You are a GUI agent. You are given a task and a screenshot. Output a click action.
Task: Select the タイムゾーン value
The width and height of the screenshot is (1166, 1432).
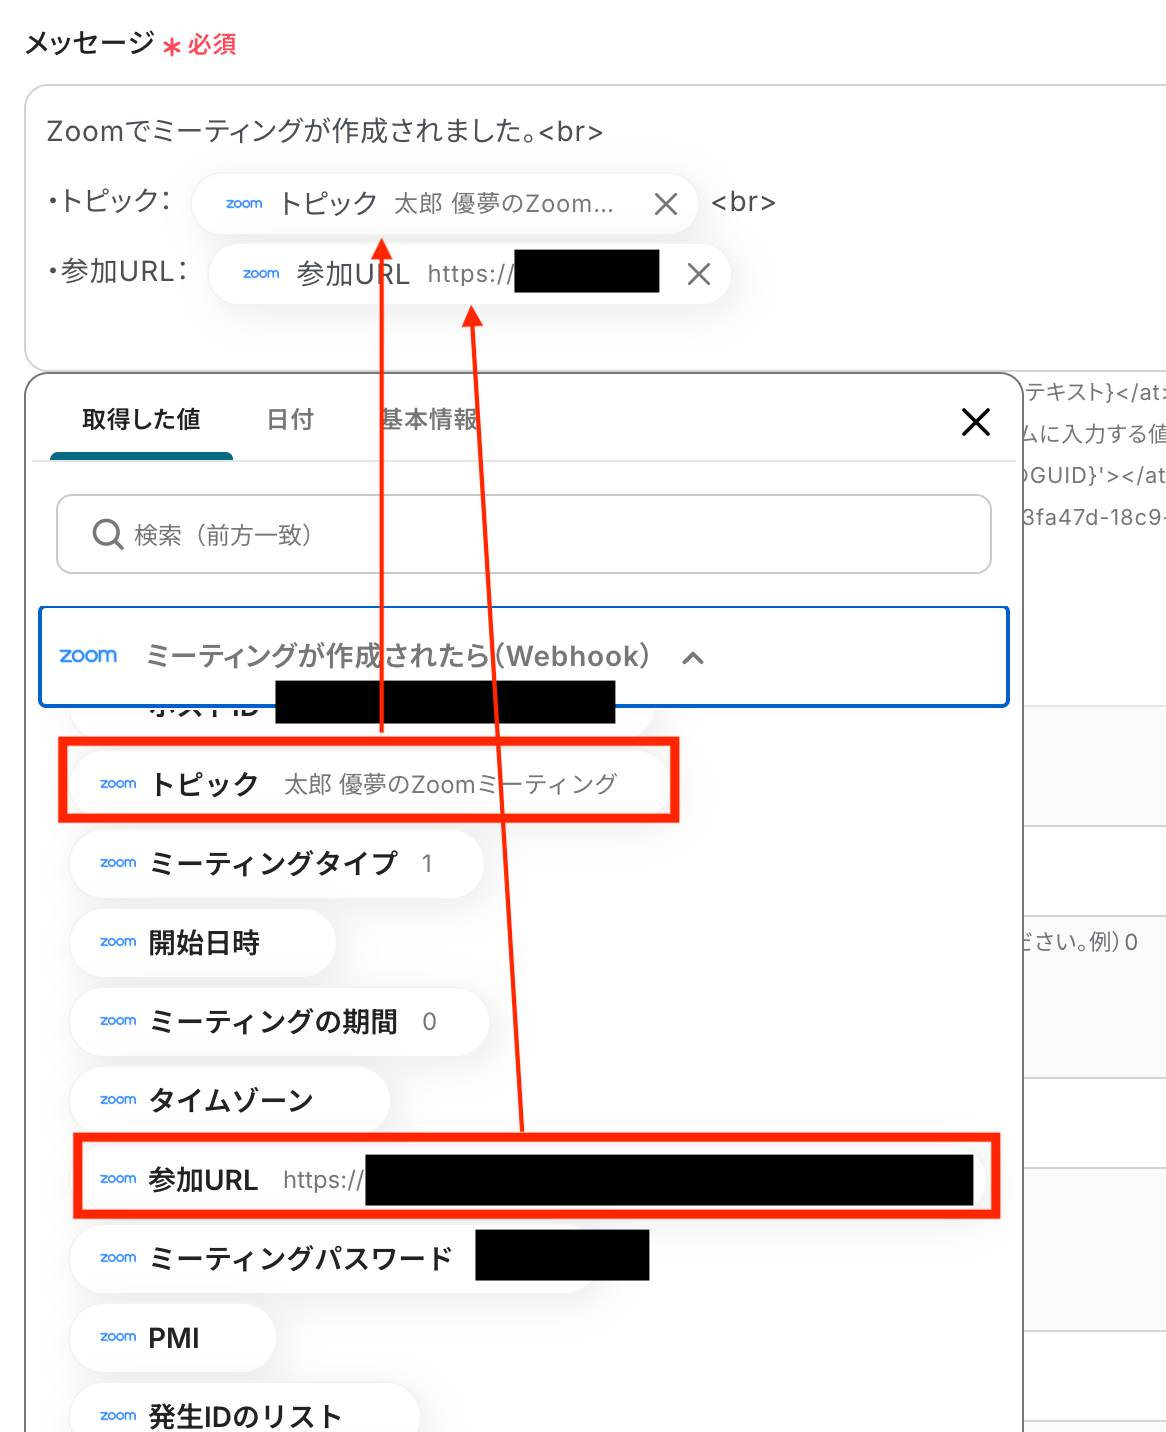(x=229, y=1100)
